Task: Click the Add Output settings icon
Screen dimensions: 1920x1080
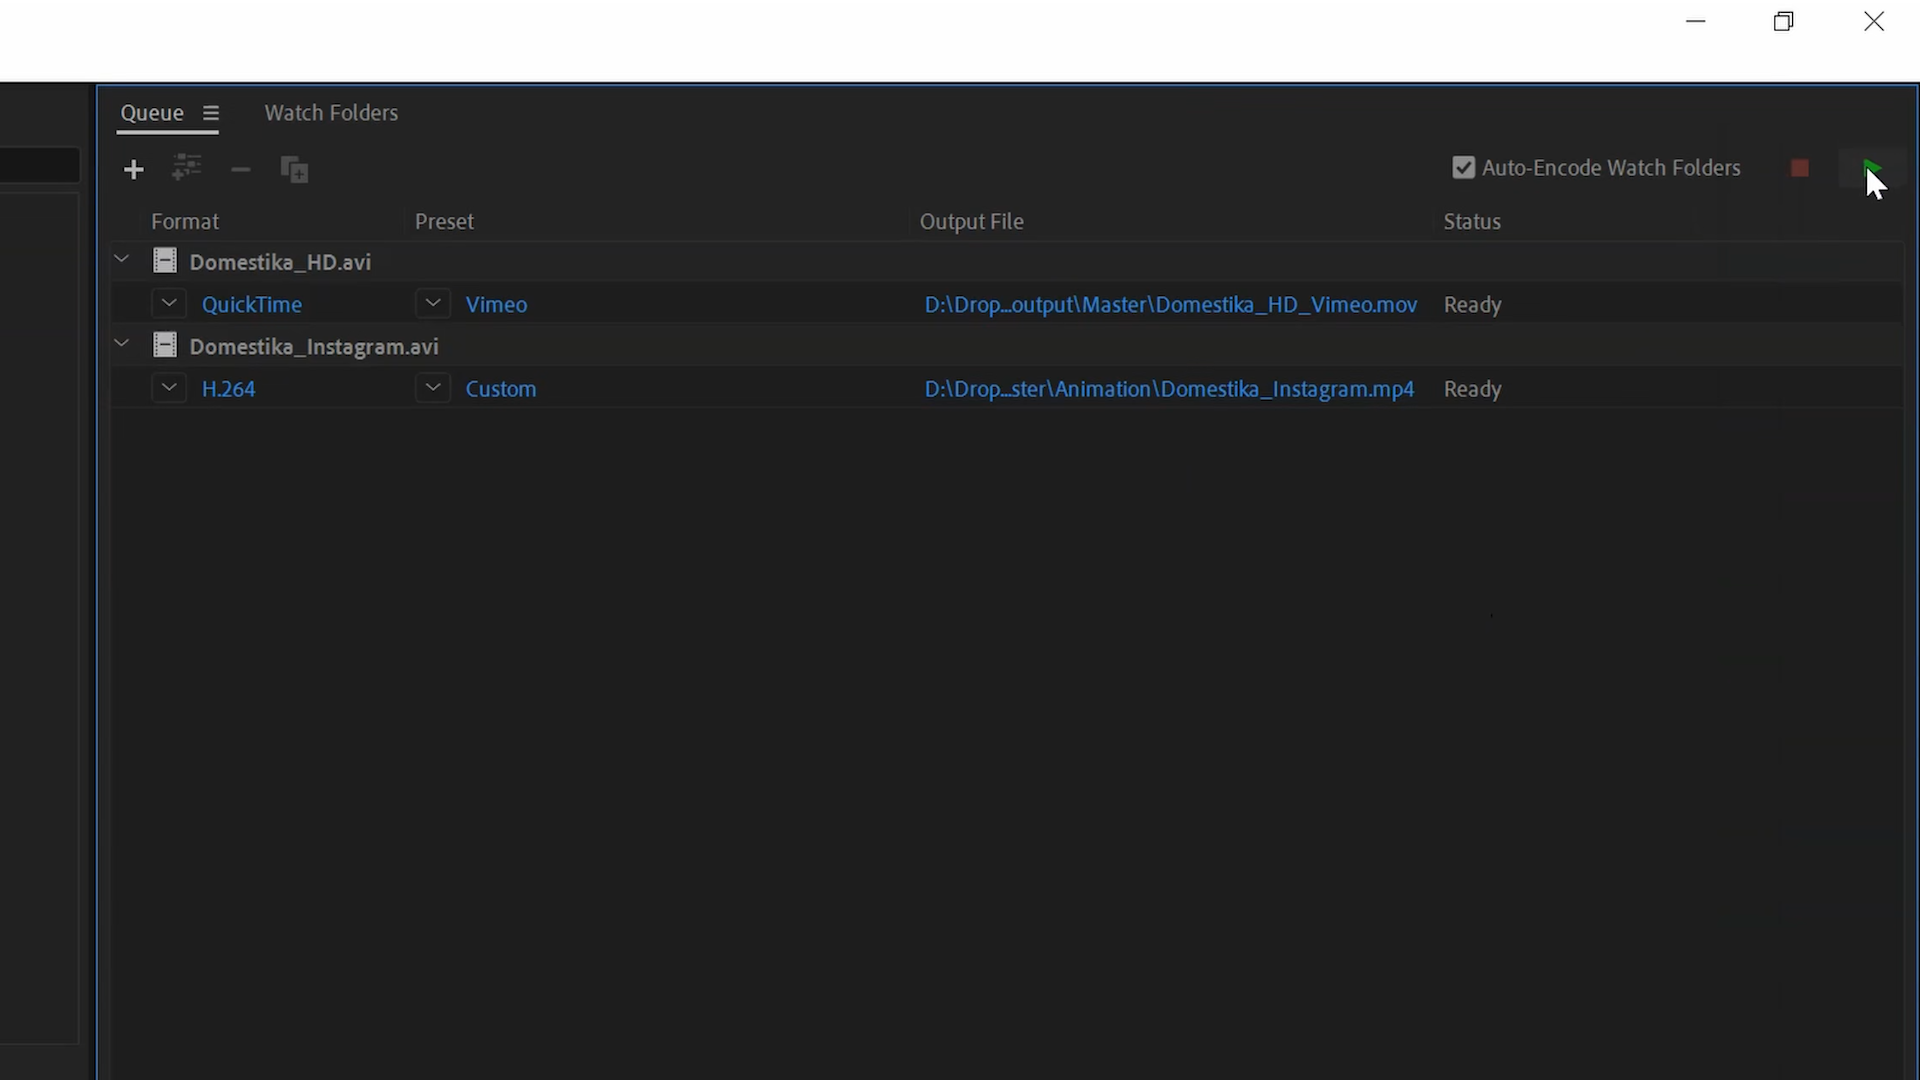Action: point(186,168)
